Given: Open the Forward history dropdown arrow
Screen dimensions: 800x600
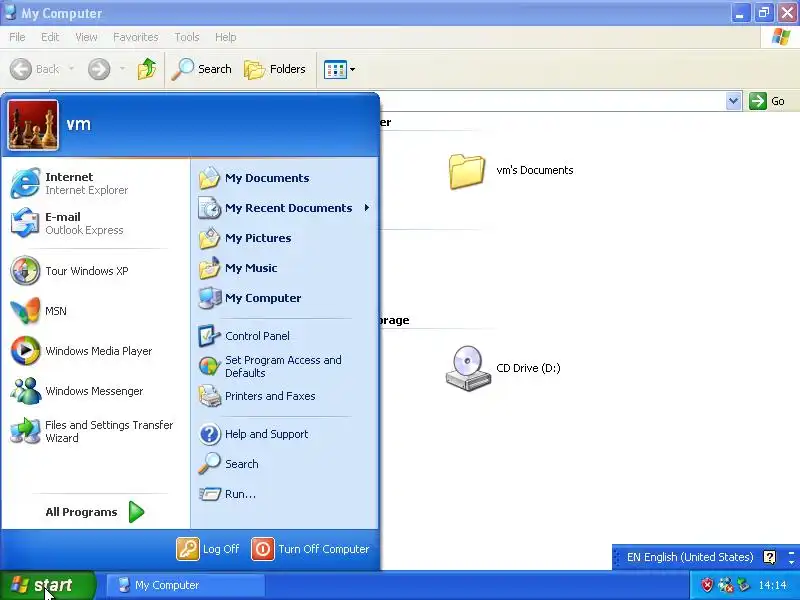Looking at the screenshot, I should coord(122,68).
